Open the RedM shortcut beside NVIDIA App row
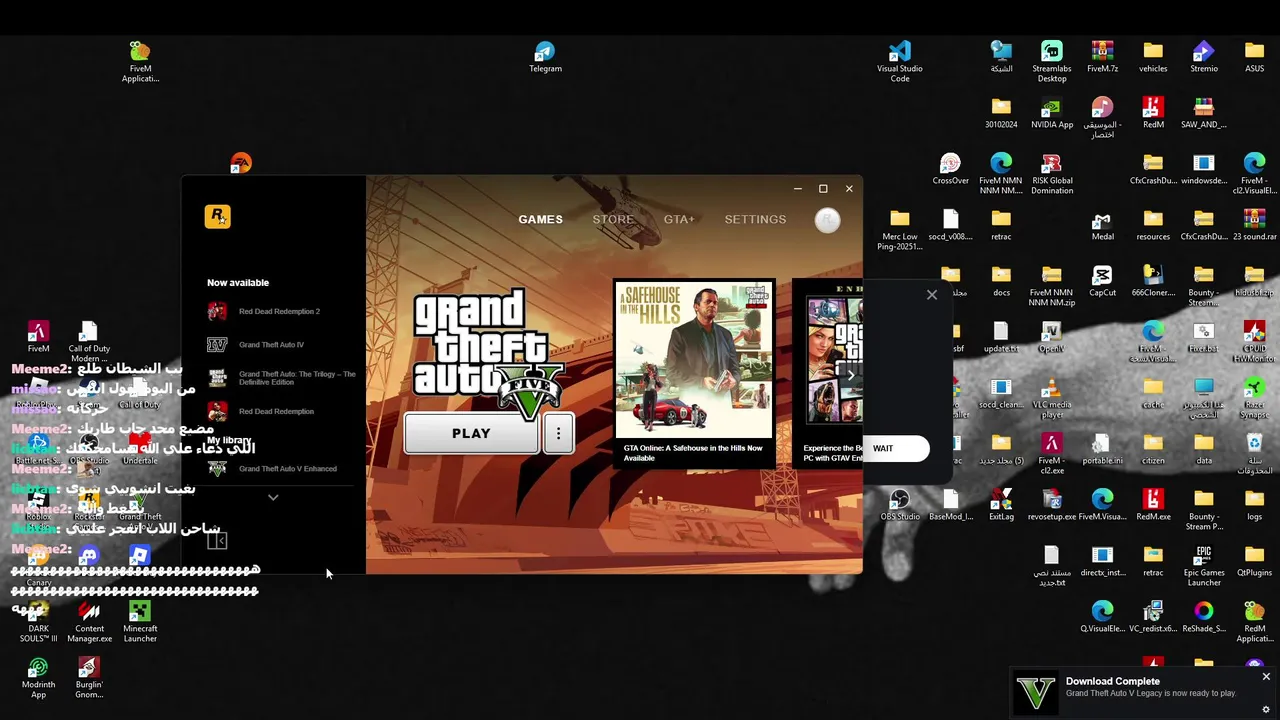This screenshot has width=1280, height=720. [x=1153, y=113]
